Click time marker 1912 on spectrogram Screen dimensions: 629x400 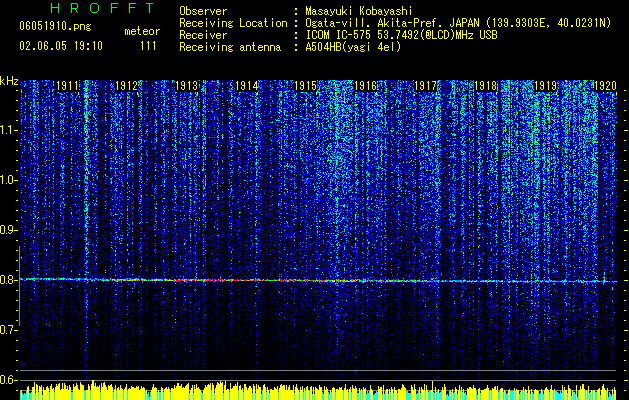click(x=127, y=86)
